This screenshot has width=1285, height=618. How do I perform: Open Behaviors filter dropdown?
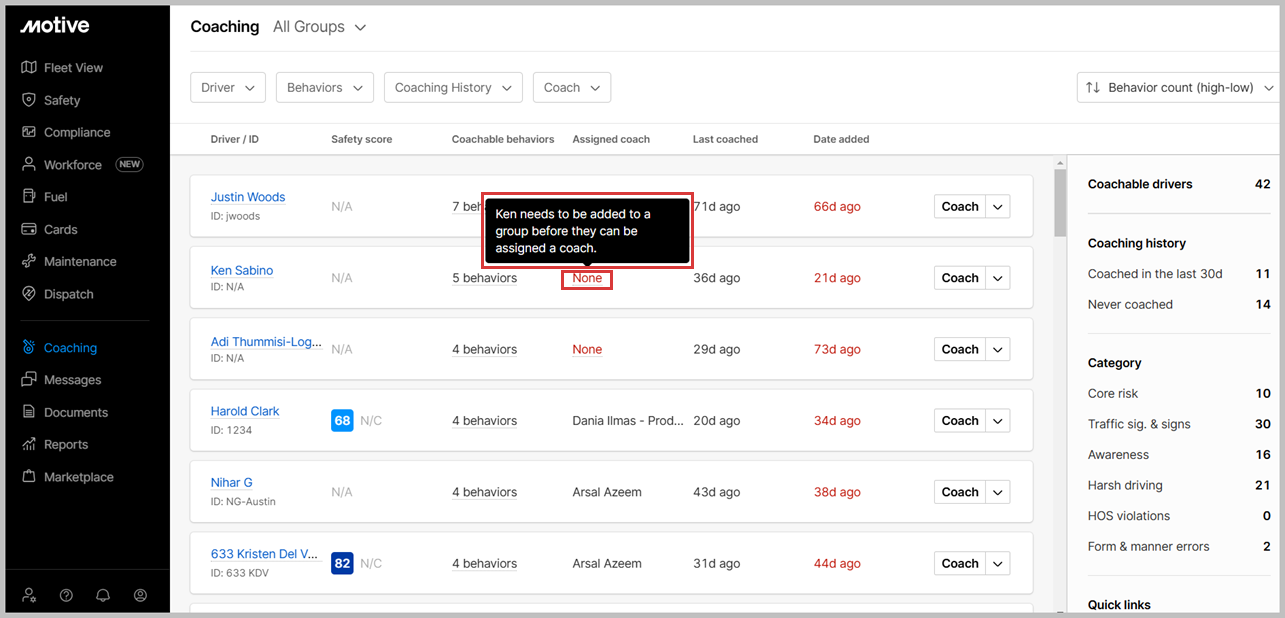click(x=325, y=87)
